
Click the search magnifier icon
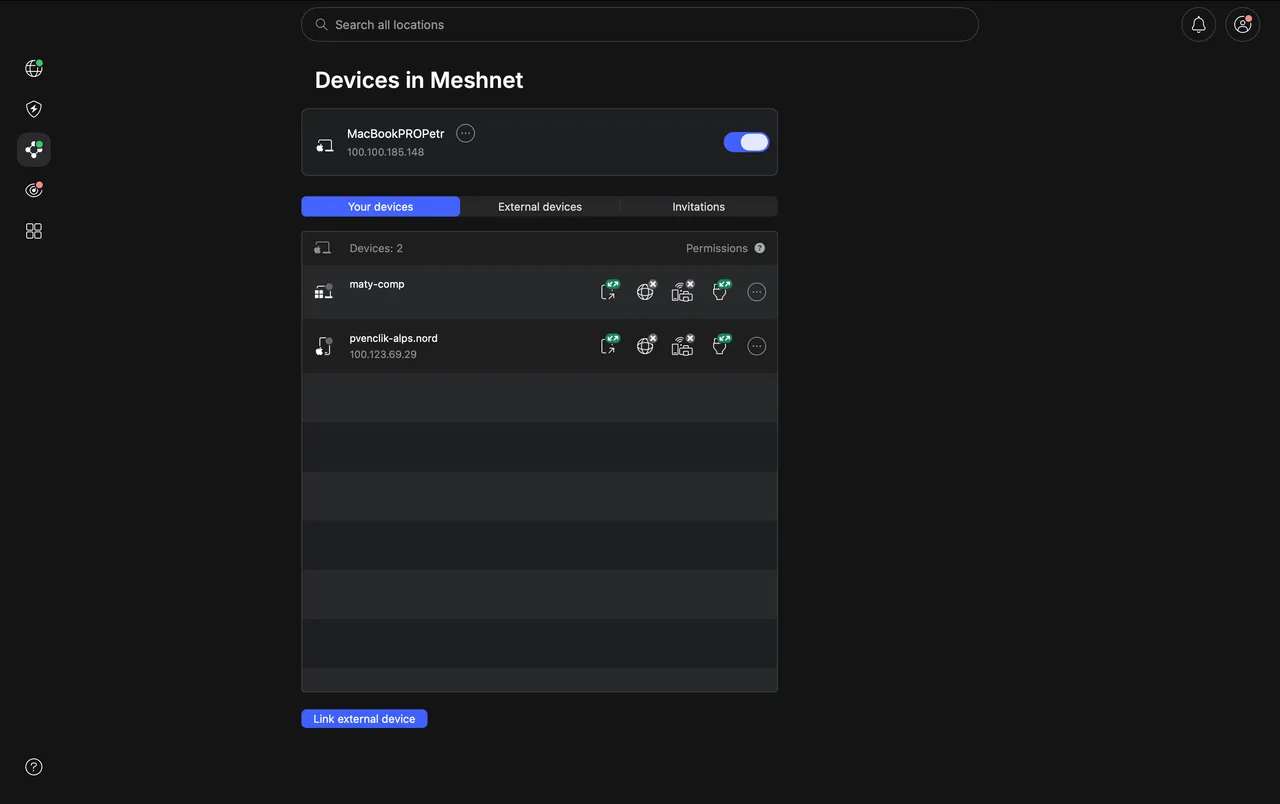[321, 24]
